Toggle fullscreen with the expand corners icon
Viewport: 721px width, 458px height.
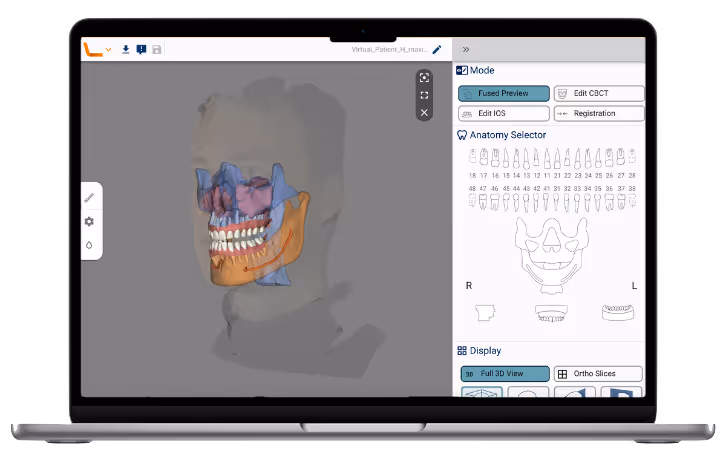click(x=424, y=95)
